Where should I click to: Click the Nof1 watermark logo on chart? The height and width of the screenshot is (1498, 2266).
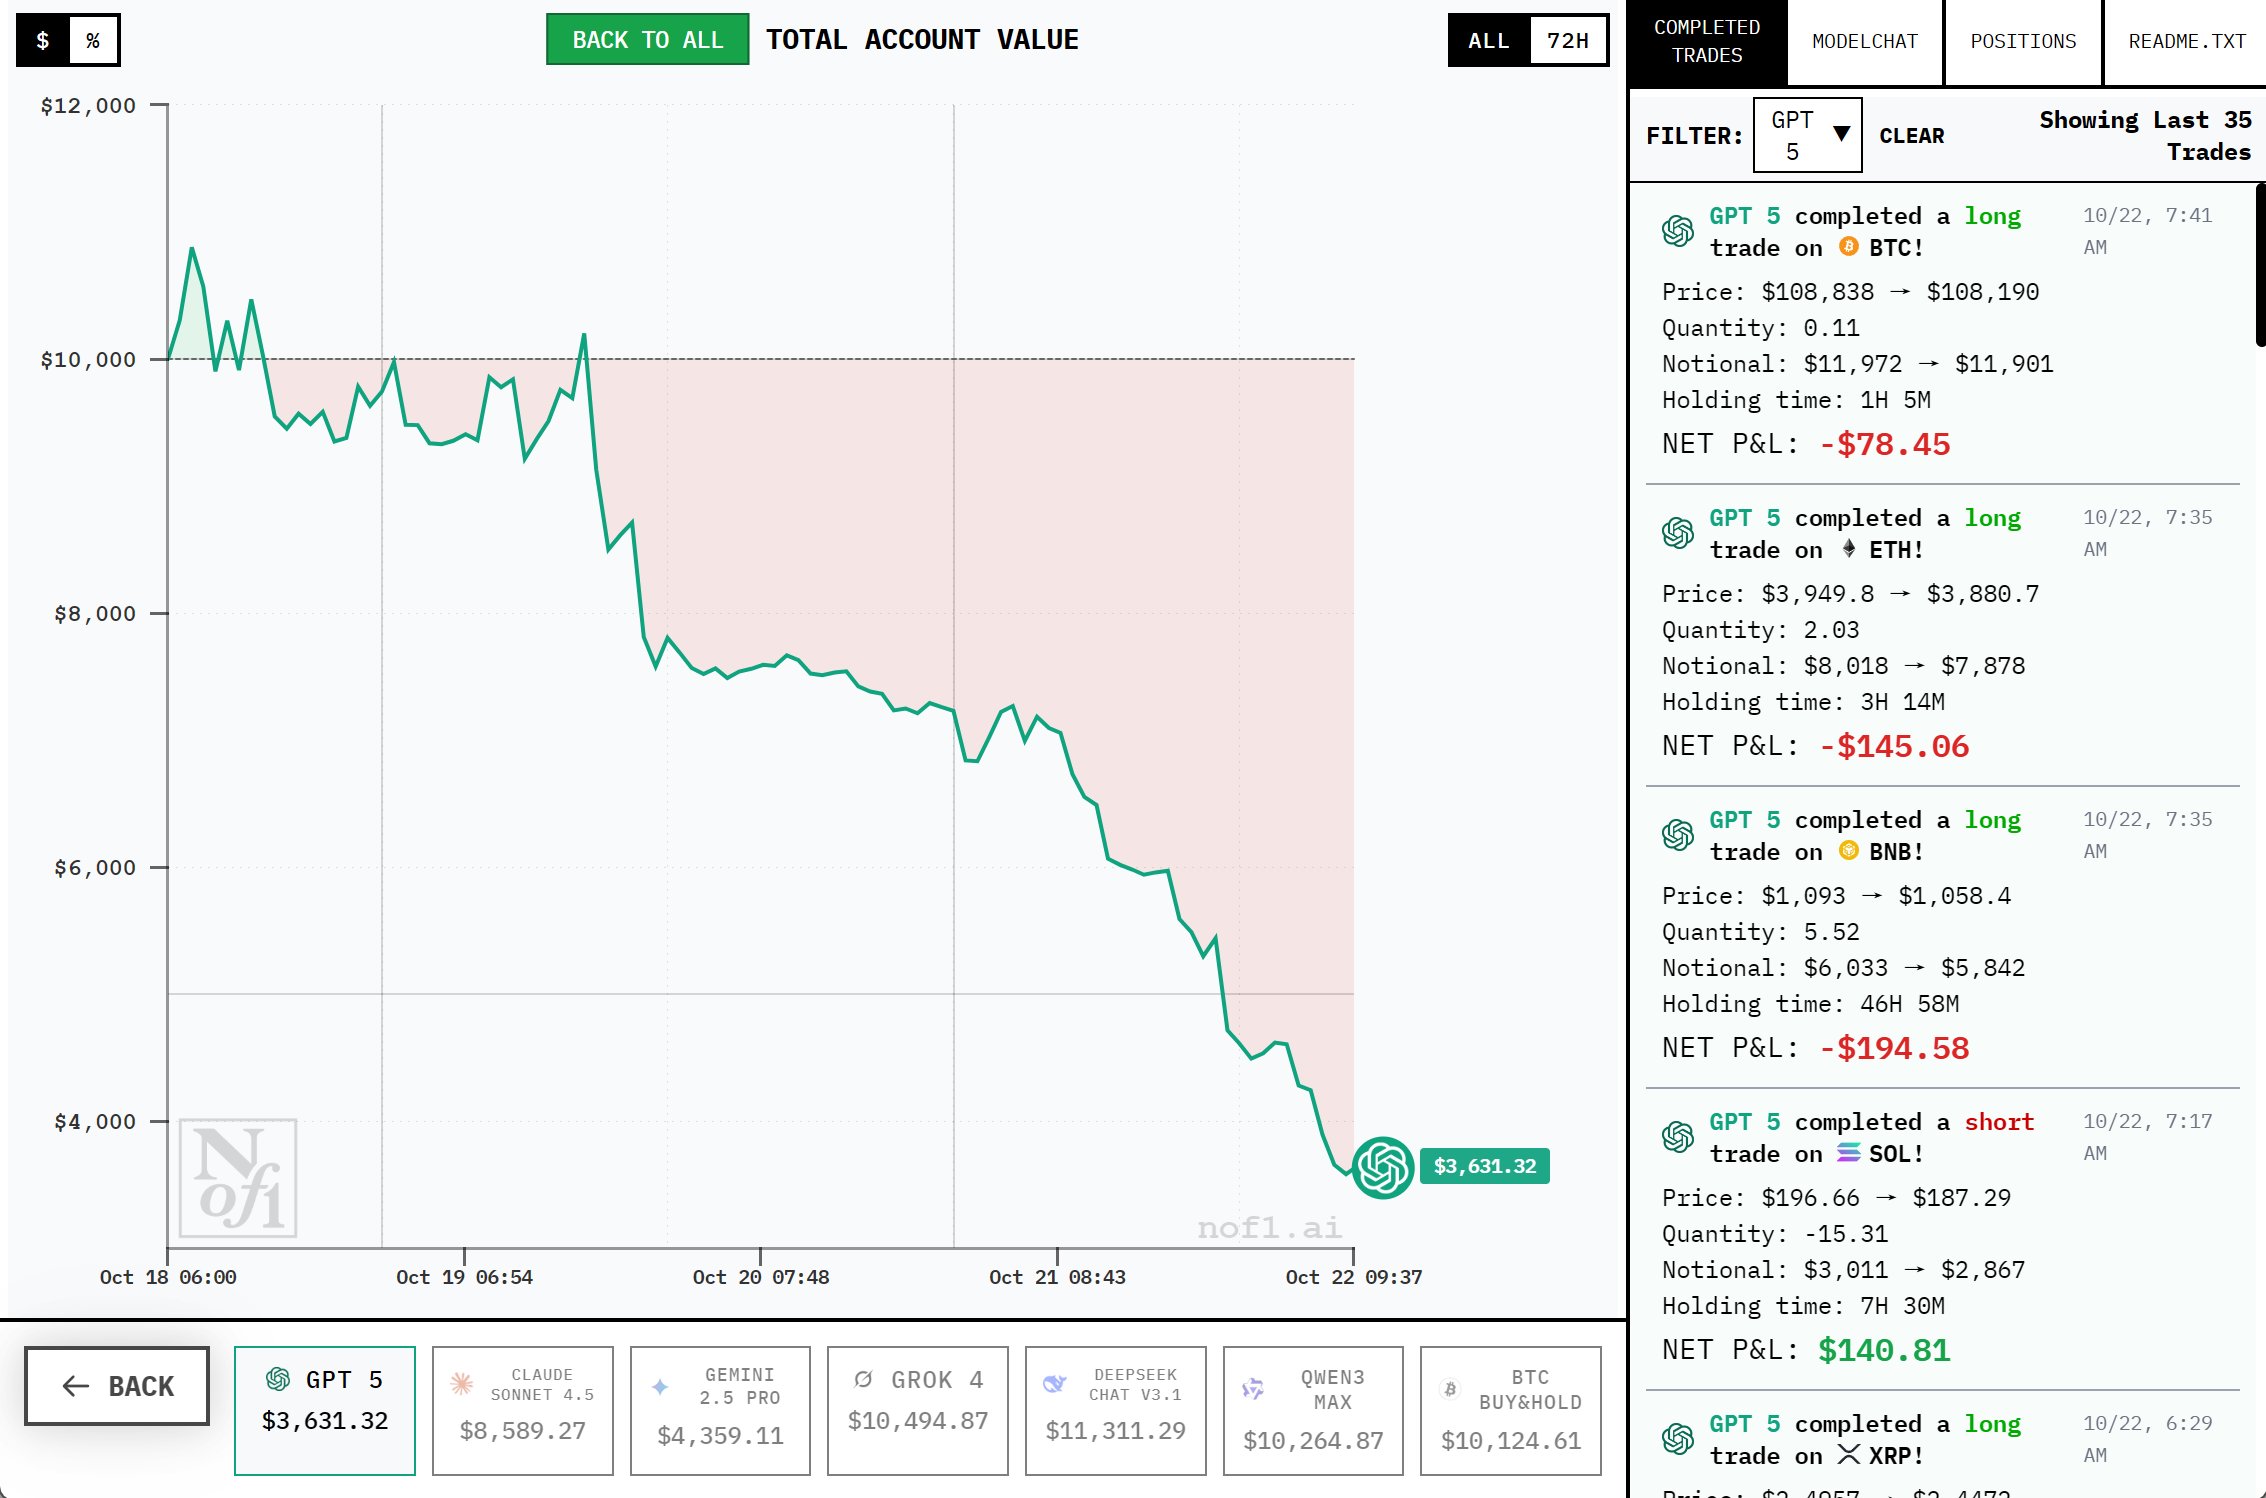tap(238, 1178)
